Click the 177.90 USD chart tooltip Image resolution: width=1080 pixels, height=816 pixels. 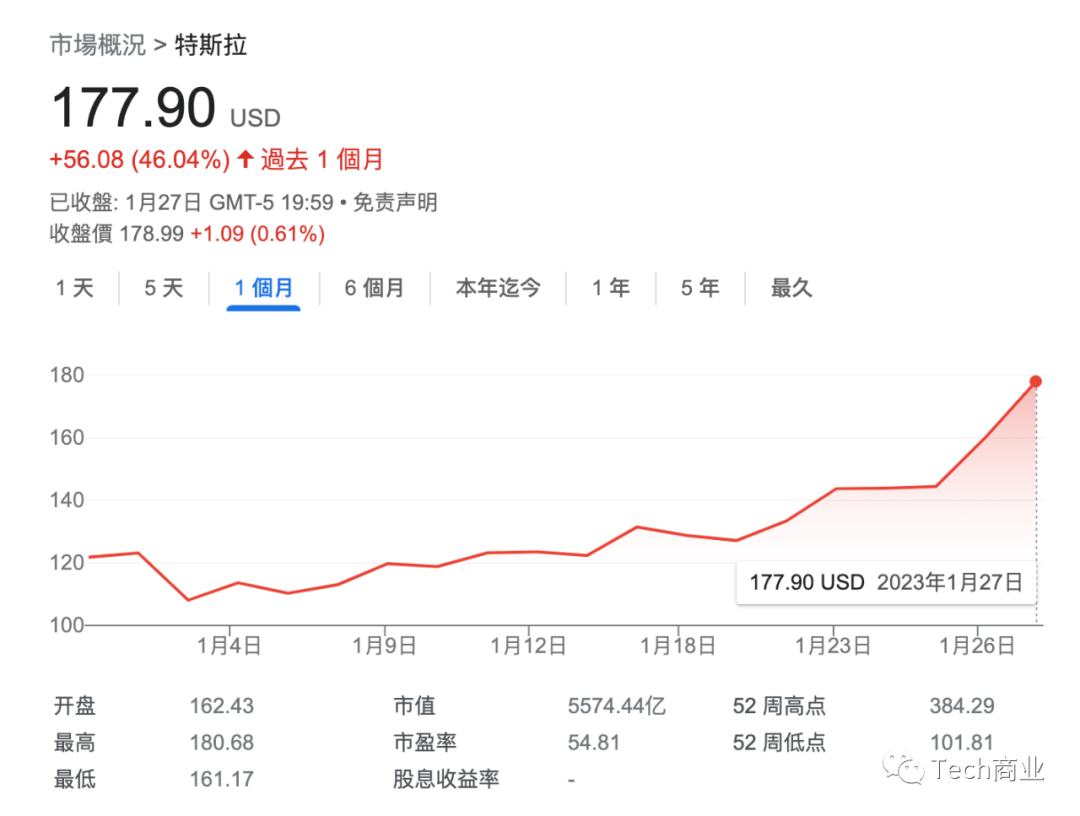pos(885,582)
